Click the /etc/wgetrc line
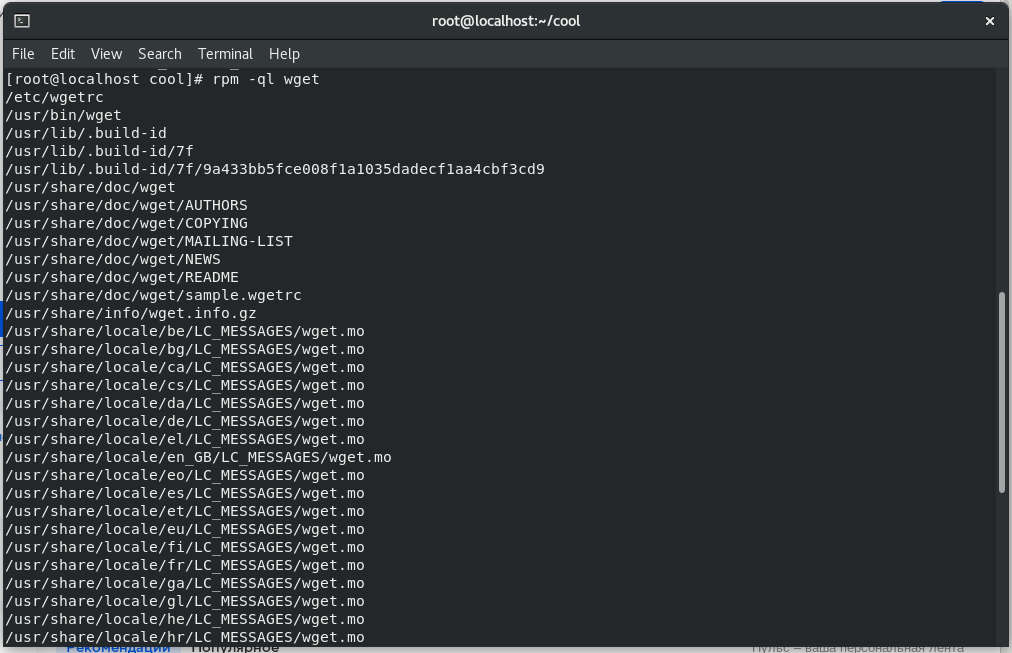This screenshot has height=653, width=1012. tap(54, 97)
